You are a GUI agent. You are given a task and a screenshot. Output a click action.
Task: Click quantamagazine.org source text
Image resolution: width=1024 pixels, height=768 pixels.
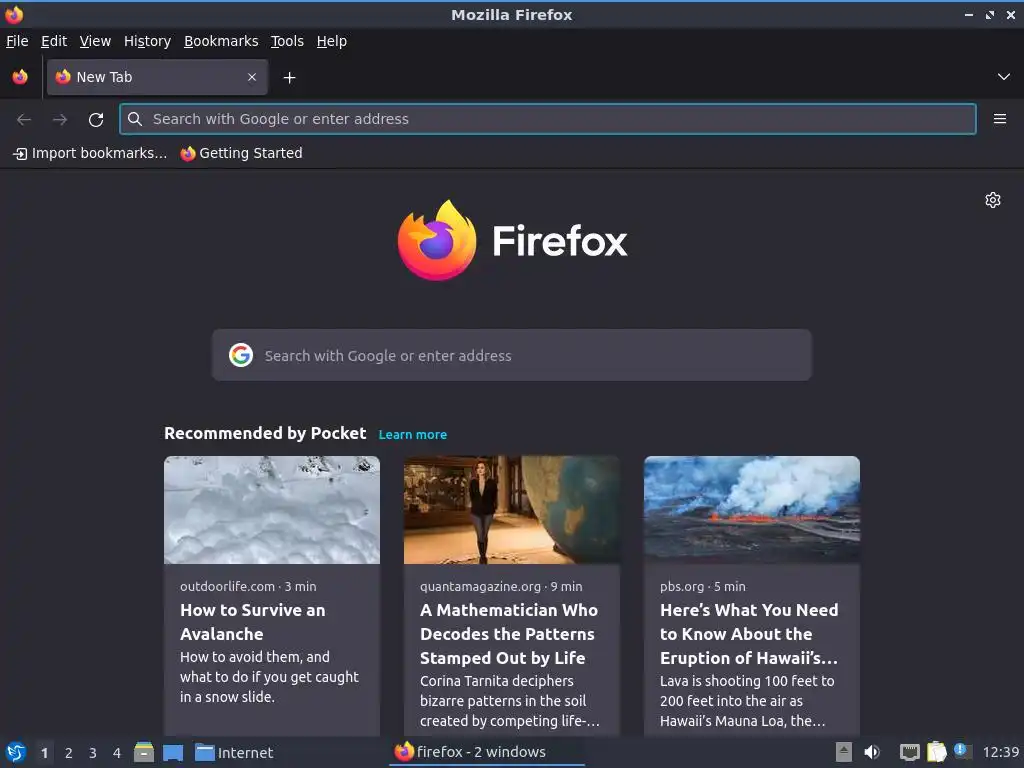pos(480,586)
